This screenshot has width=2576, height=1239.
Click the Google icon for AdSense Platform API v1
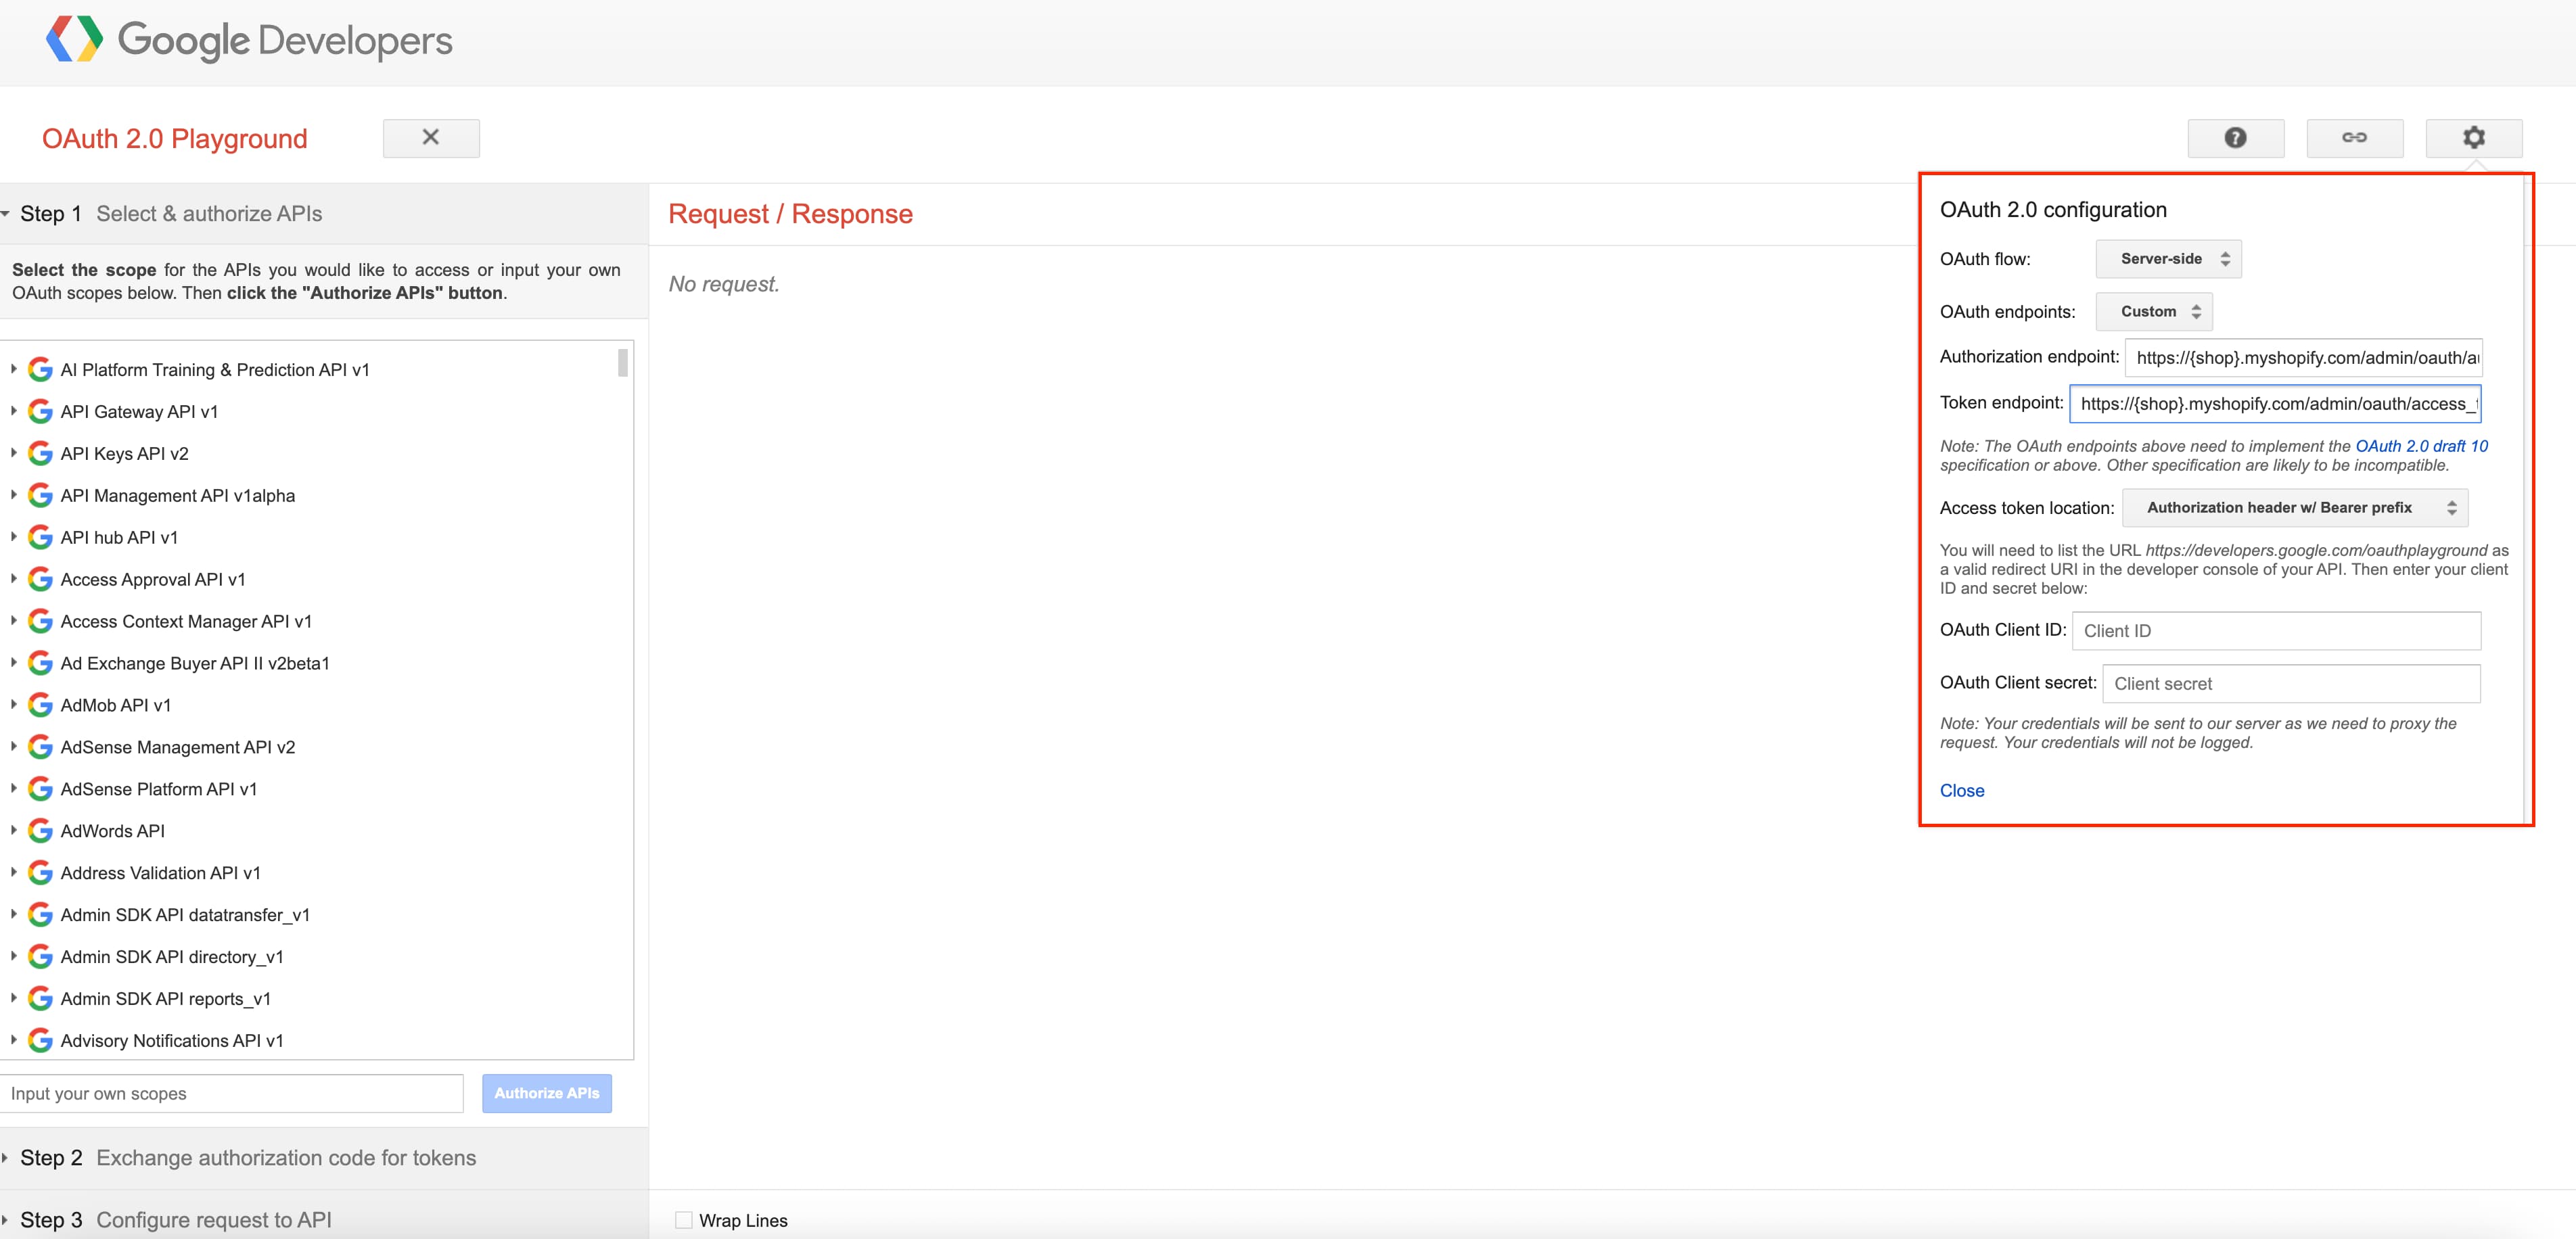tap(40, 789)
